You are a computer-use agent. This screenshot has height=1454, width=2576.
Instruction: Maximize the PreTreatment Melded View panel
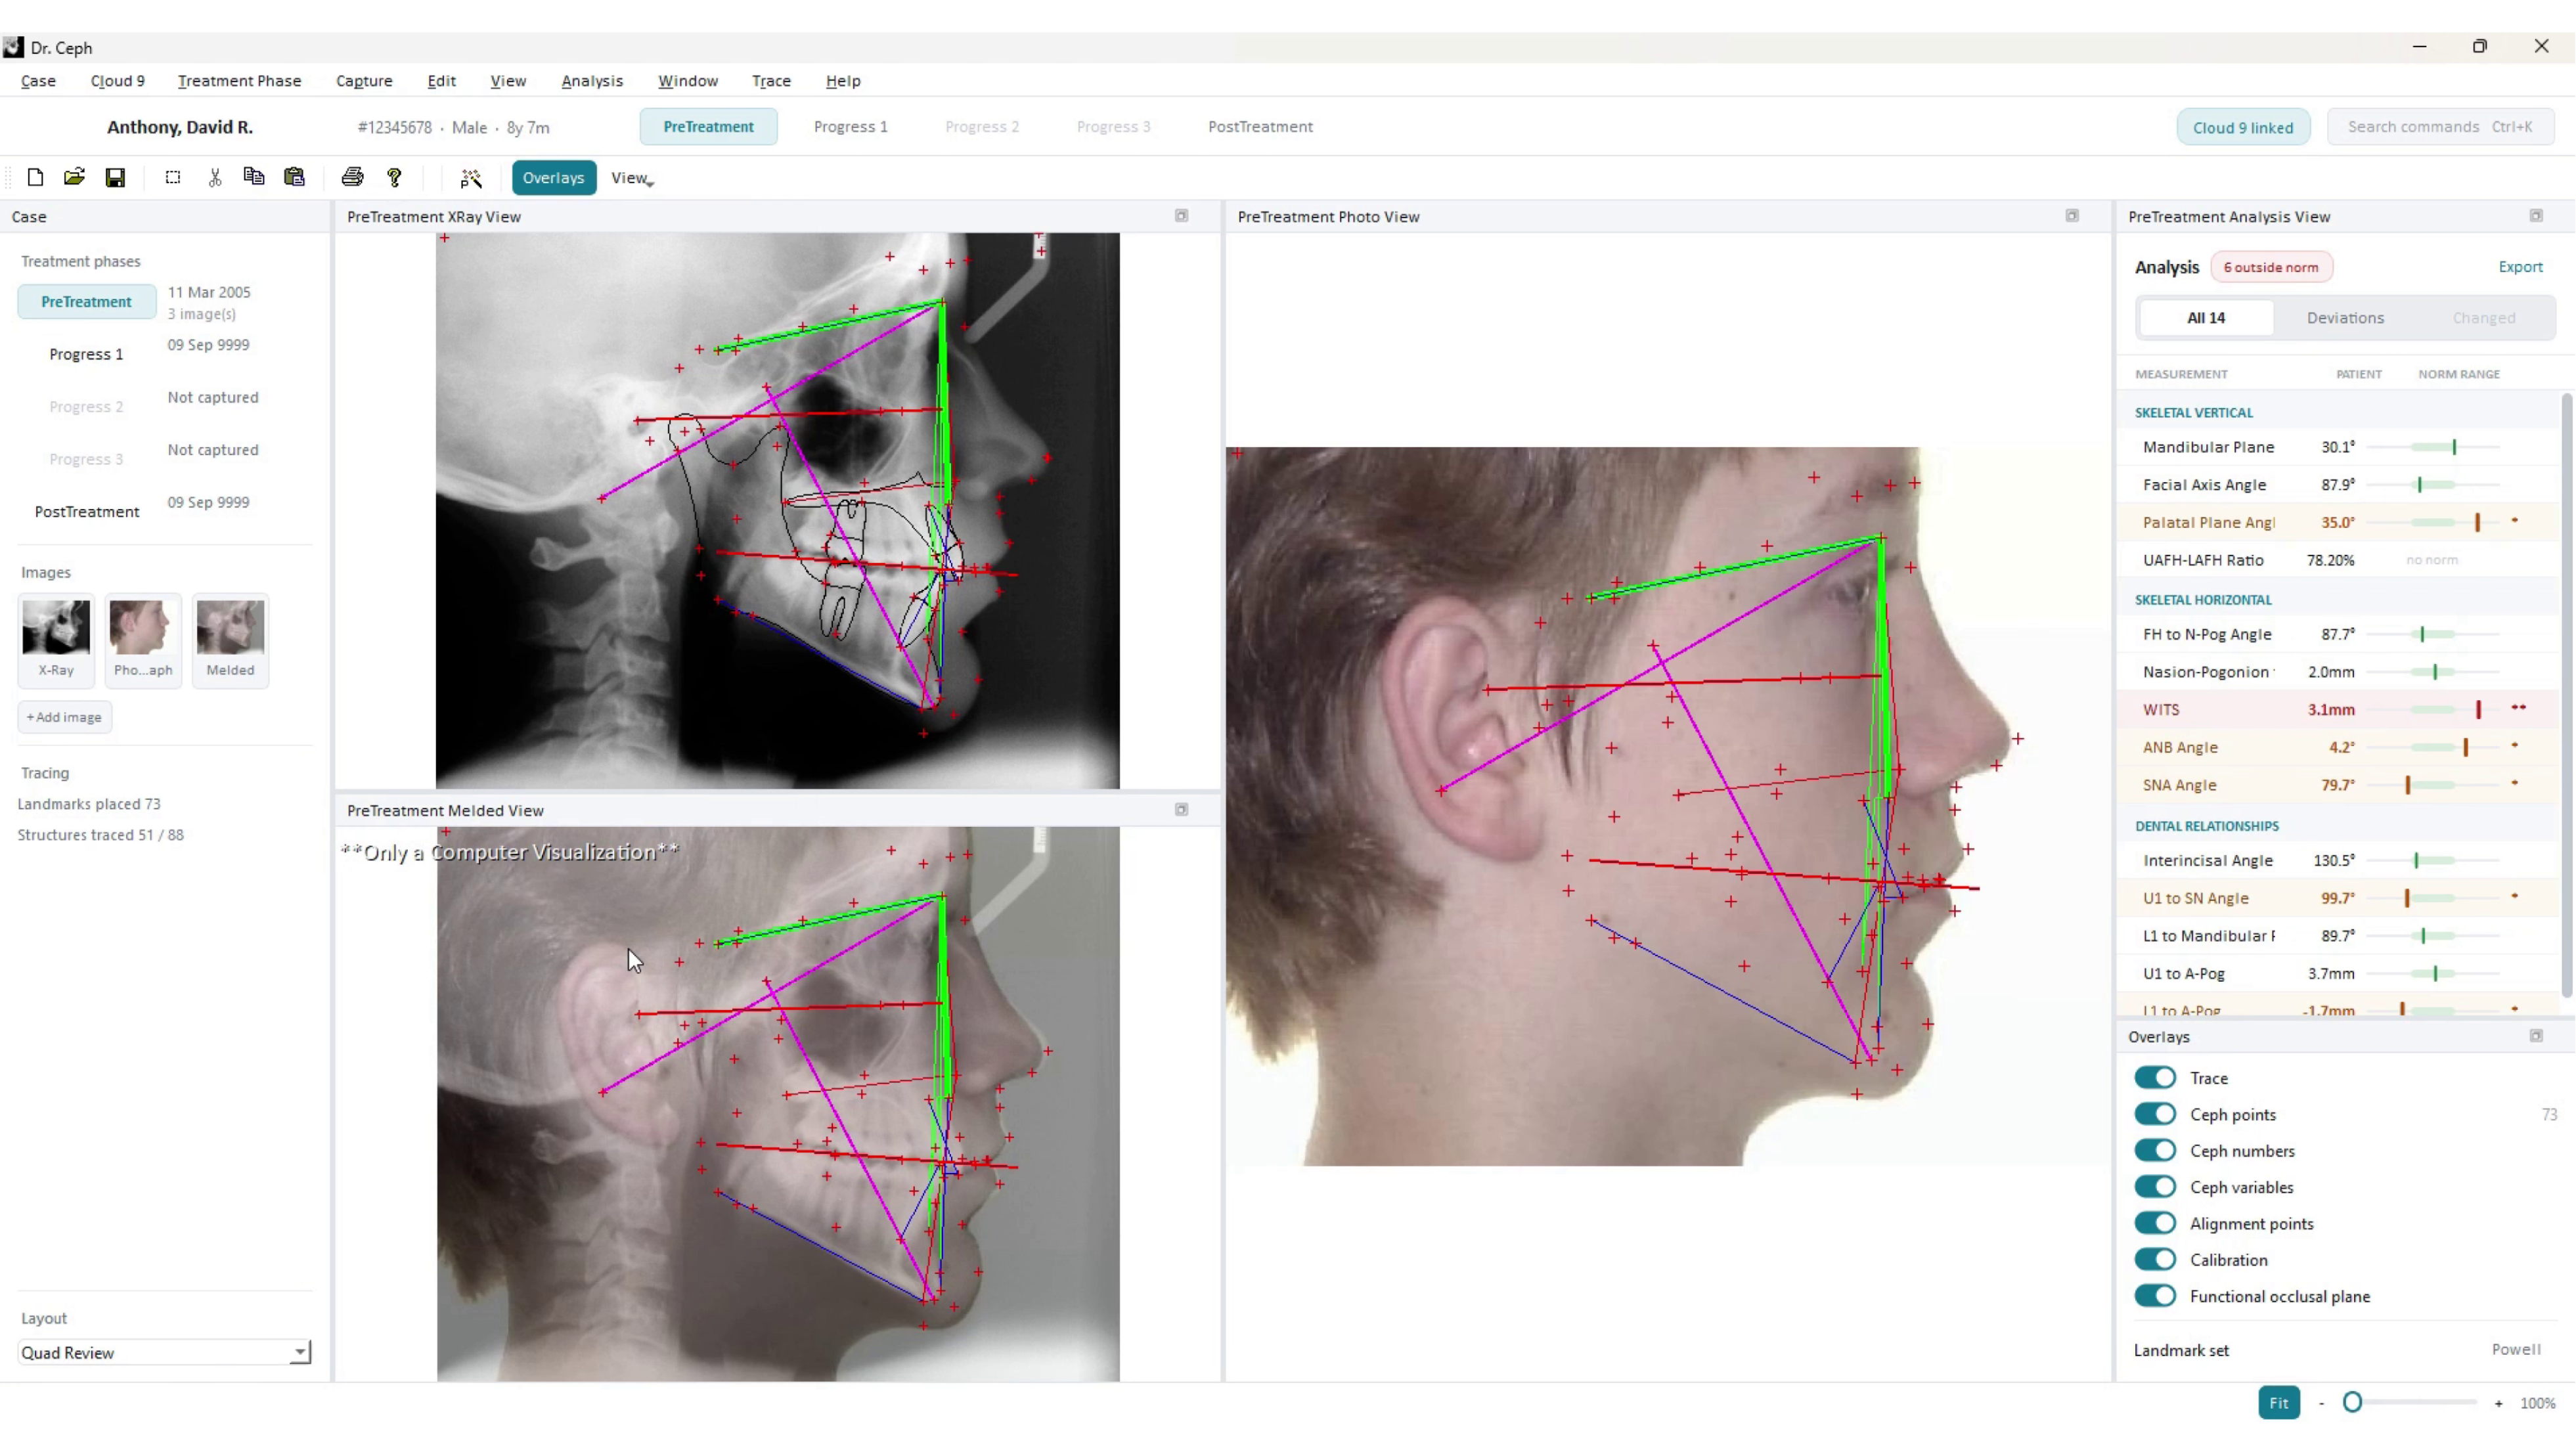pyautogui.click(x=1181, y=810)
